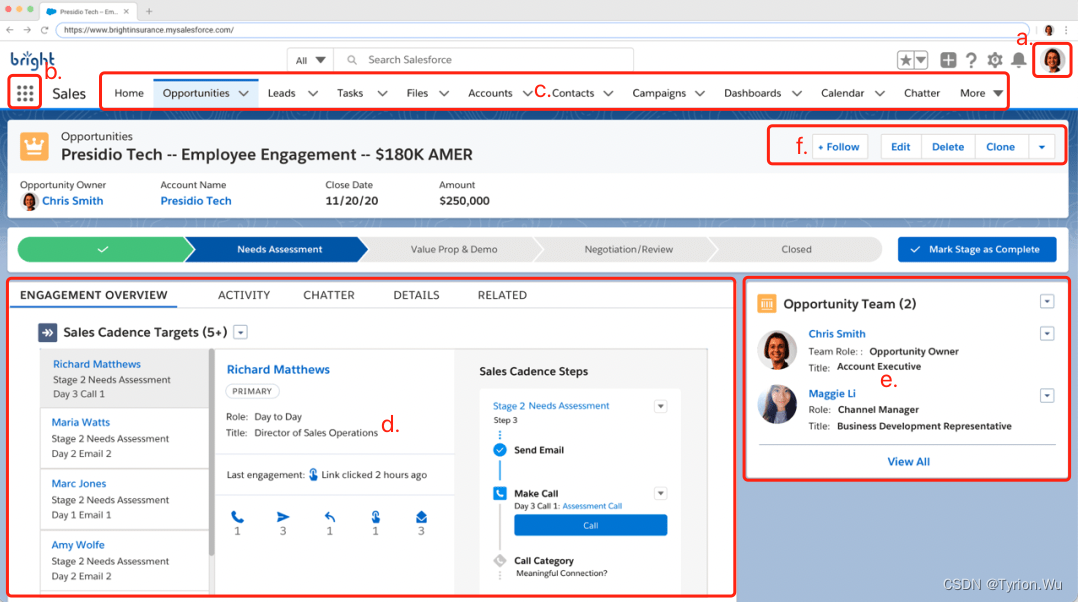Open the Assessment Call link
Viewport: 1078px width, 602px height.
coord(592,506)
